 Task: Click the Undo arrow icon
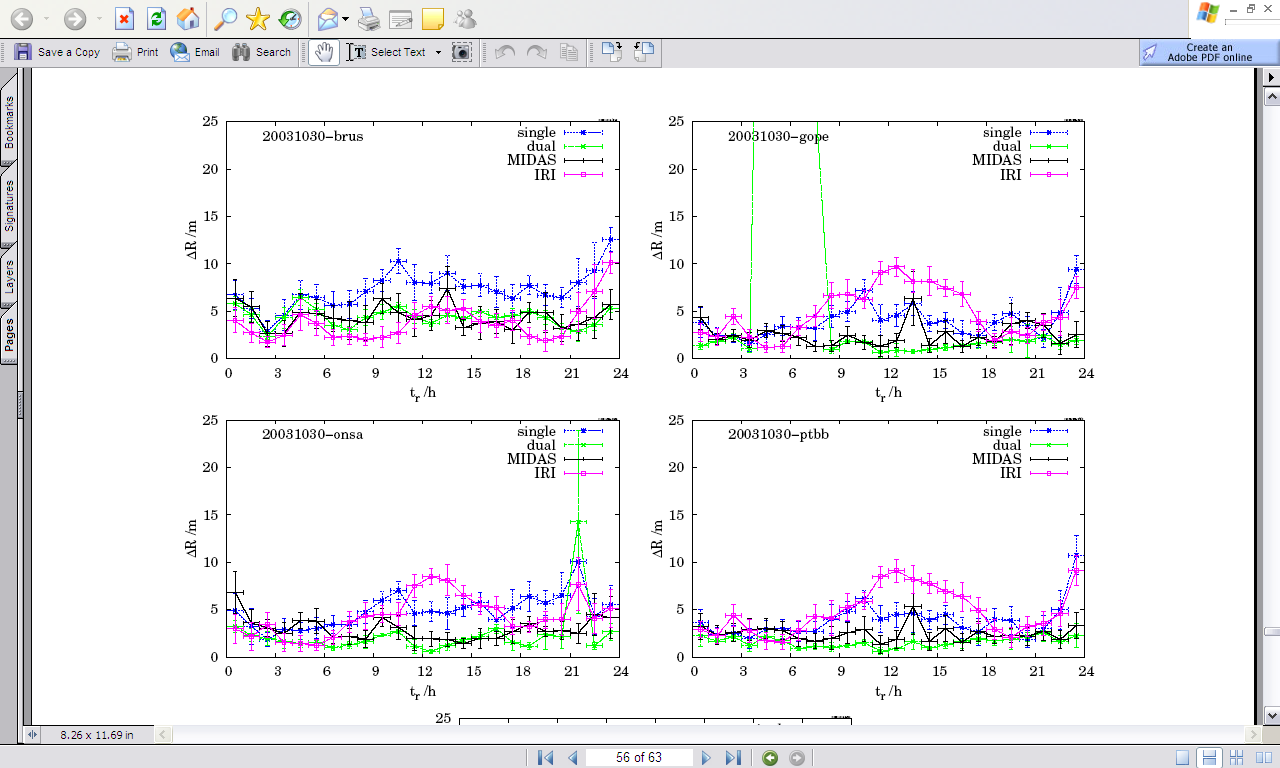(505, 52)
